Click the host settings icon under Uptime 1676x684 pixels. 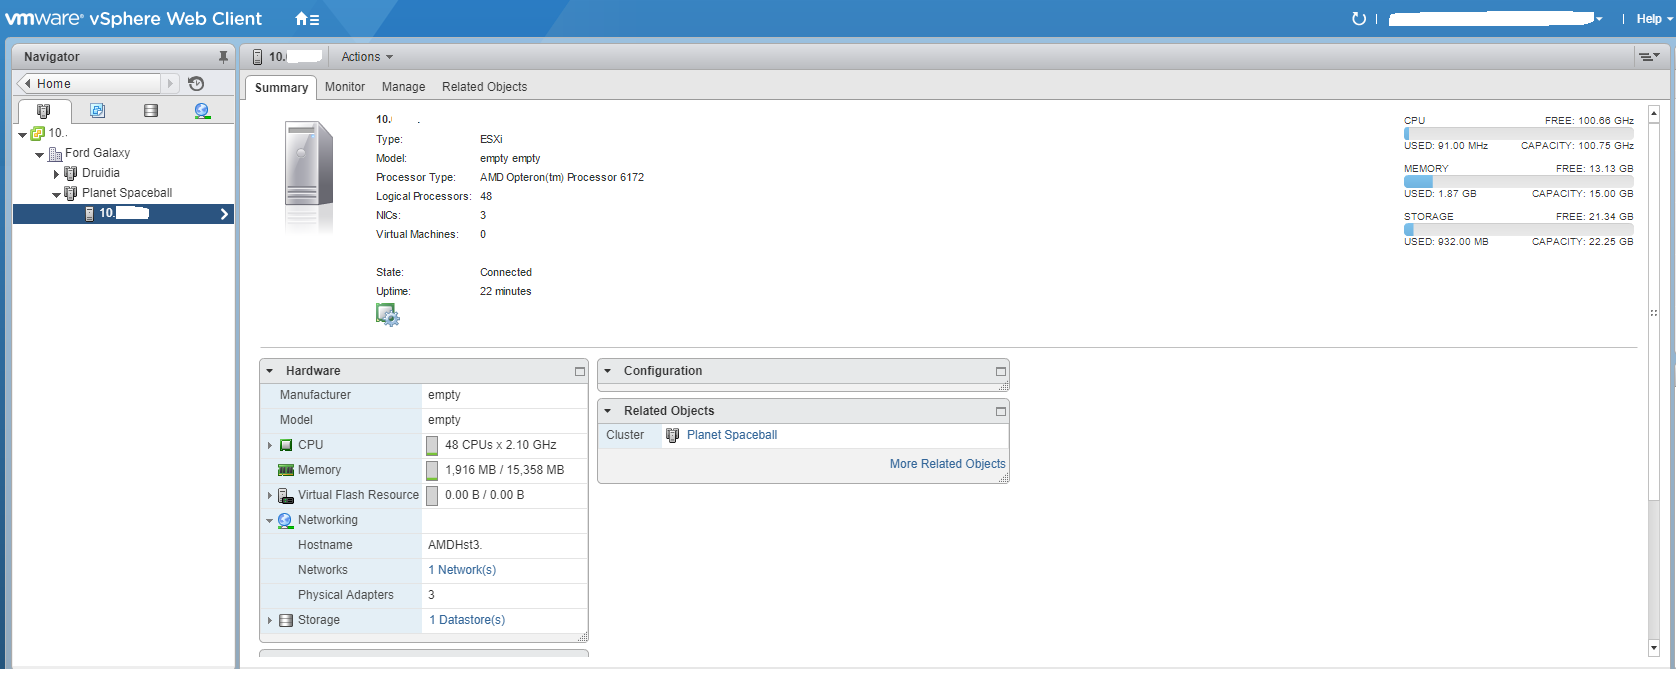[x=387, y=315]
